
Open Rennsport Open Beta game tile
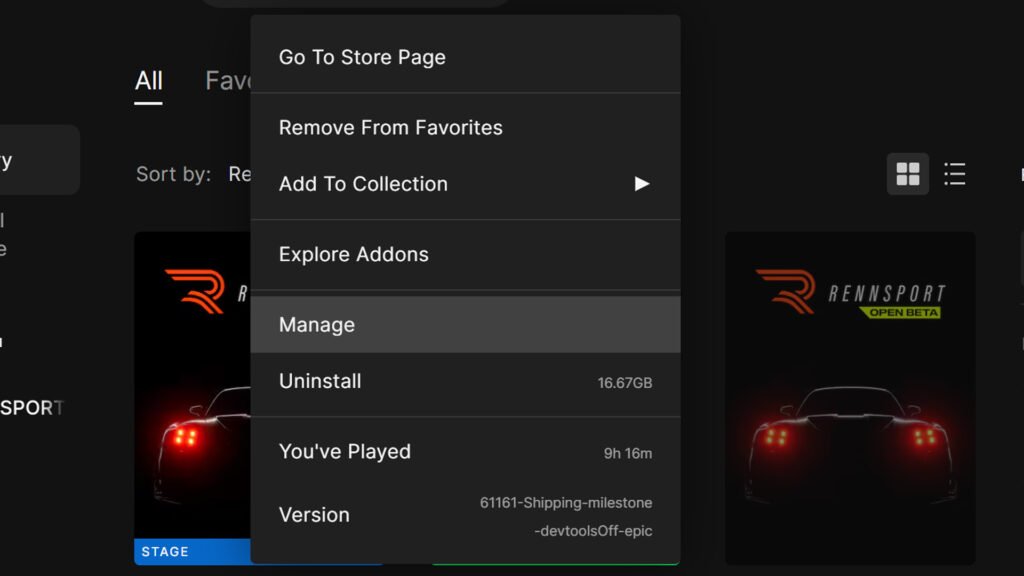point(850,398)
